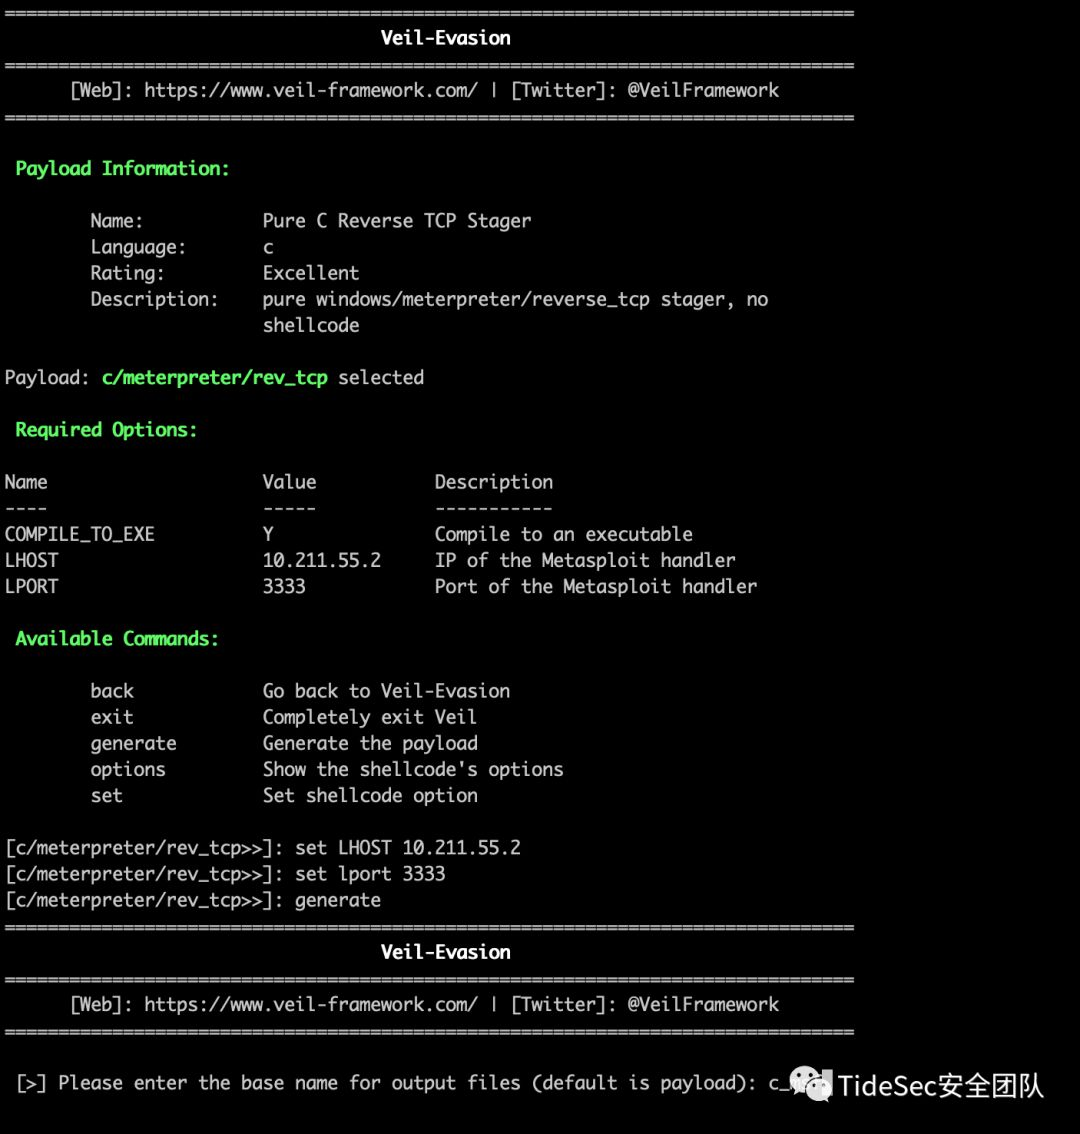The width and height of the screenshot is (1080, 1134).
Task: Click the 'Value' column header
Action: [x=289, y=482]
